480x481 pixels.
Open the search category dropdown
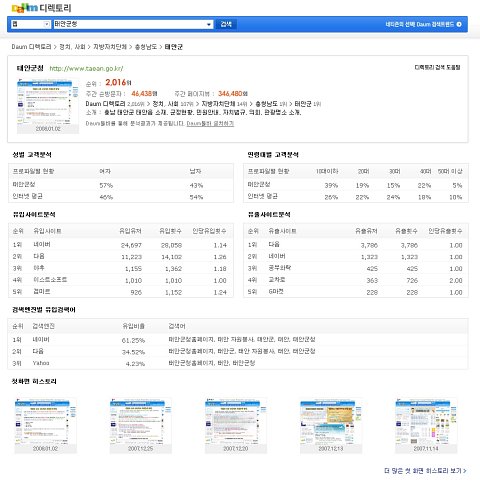click(31, 24)
